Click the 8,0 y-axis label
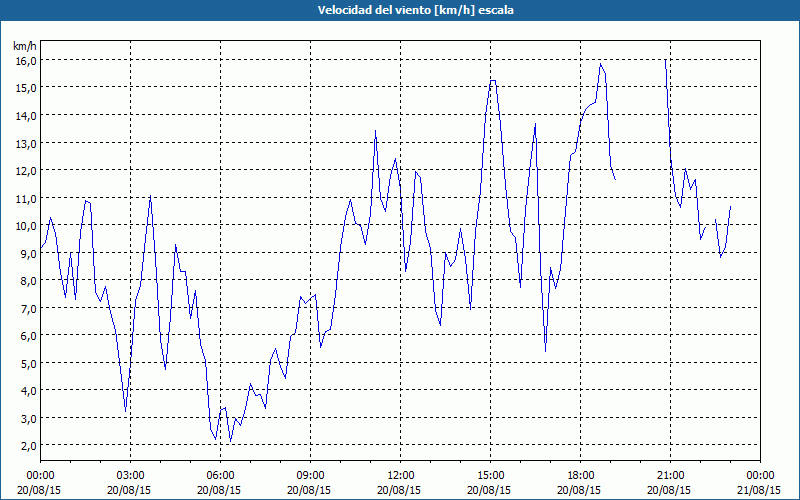The height and width of the screenshot is (500, 800). (x=28, y=281)
